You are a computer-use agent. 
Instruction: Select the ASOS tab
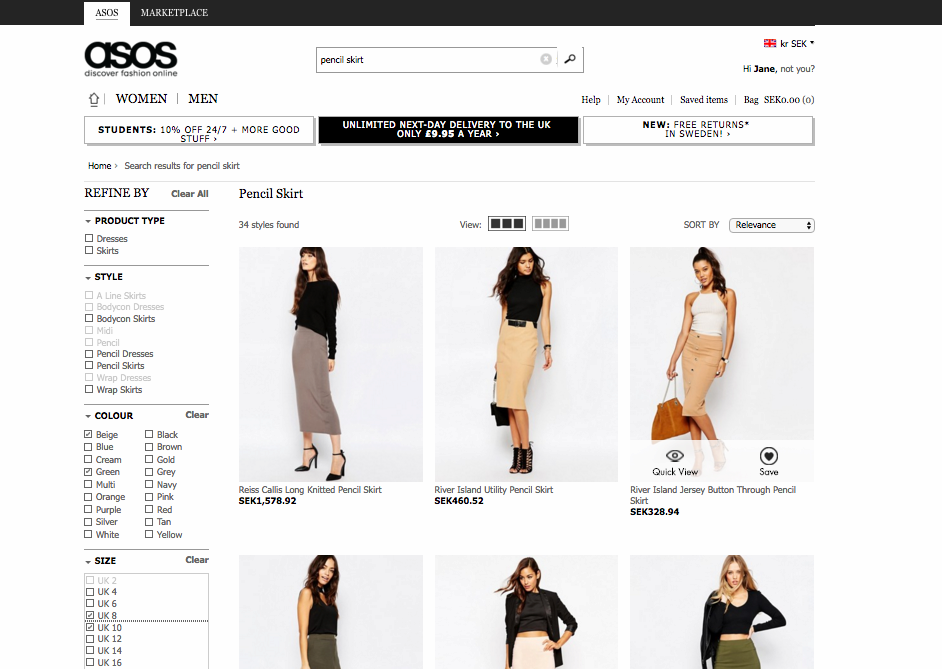[107, 13]
